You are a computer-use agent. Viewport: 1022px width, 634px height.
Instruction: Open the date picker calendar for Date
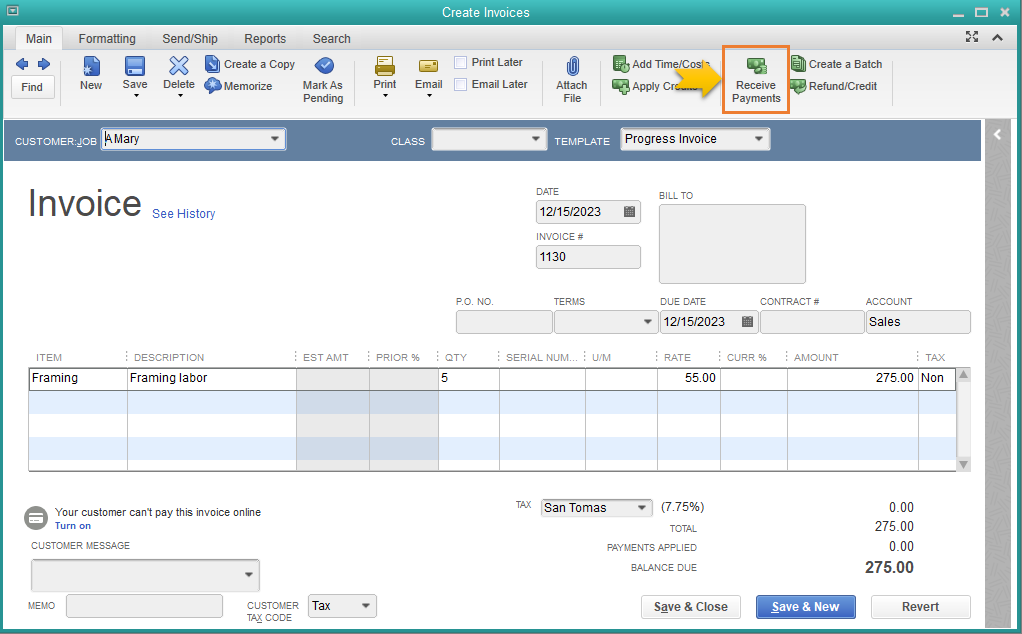tap(629, 212)
